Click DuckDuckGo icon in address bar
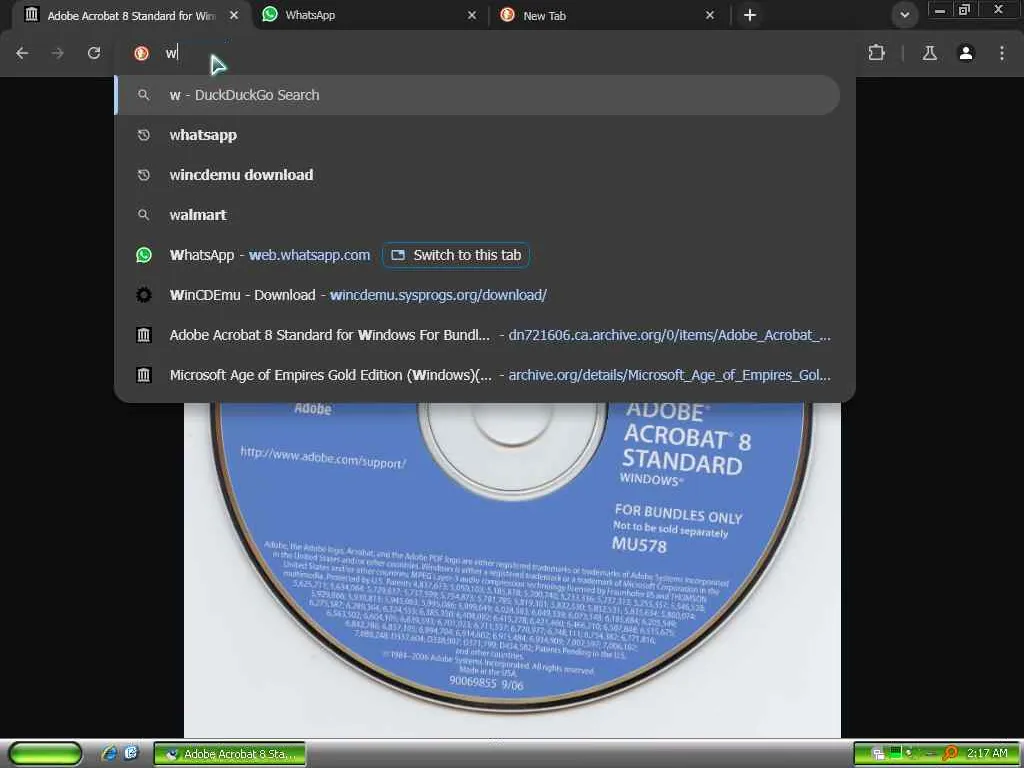The height and width of the screenshot is (768, 1024). [141, 53]
